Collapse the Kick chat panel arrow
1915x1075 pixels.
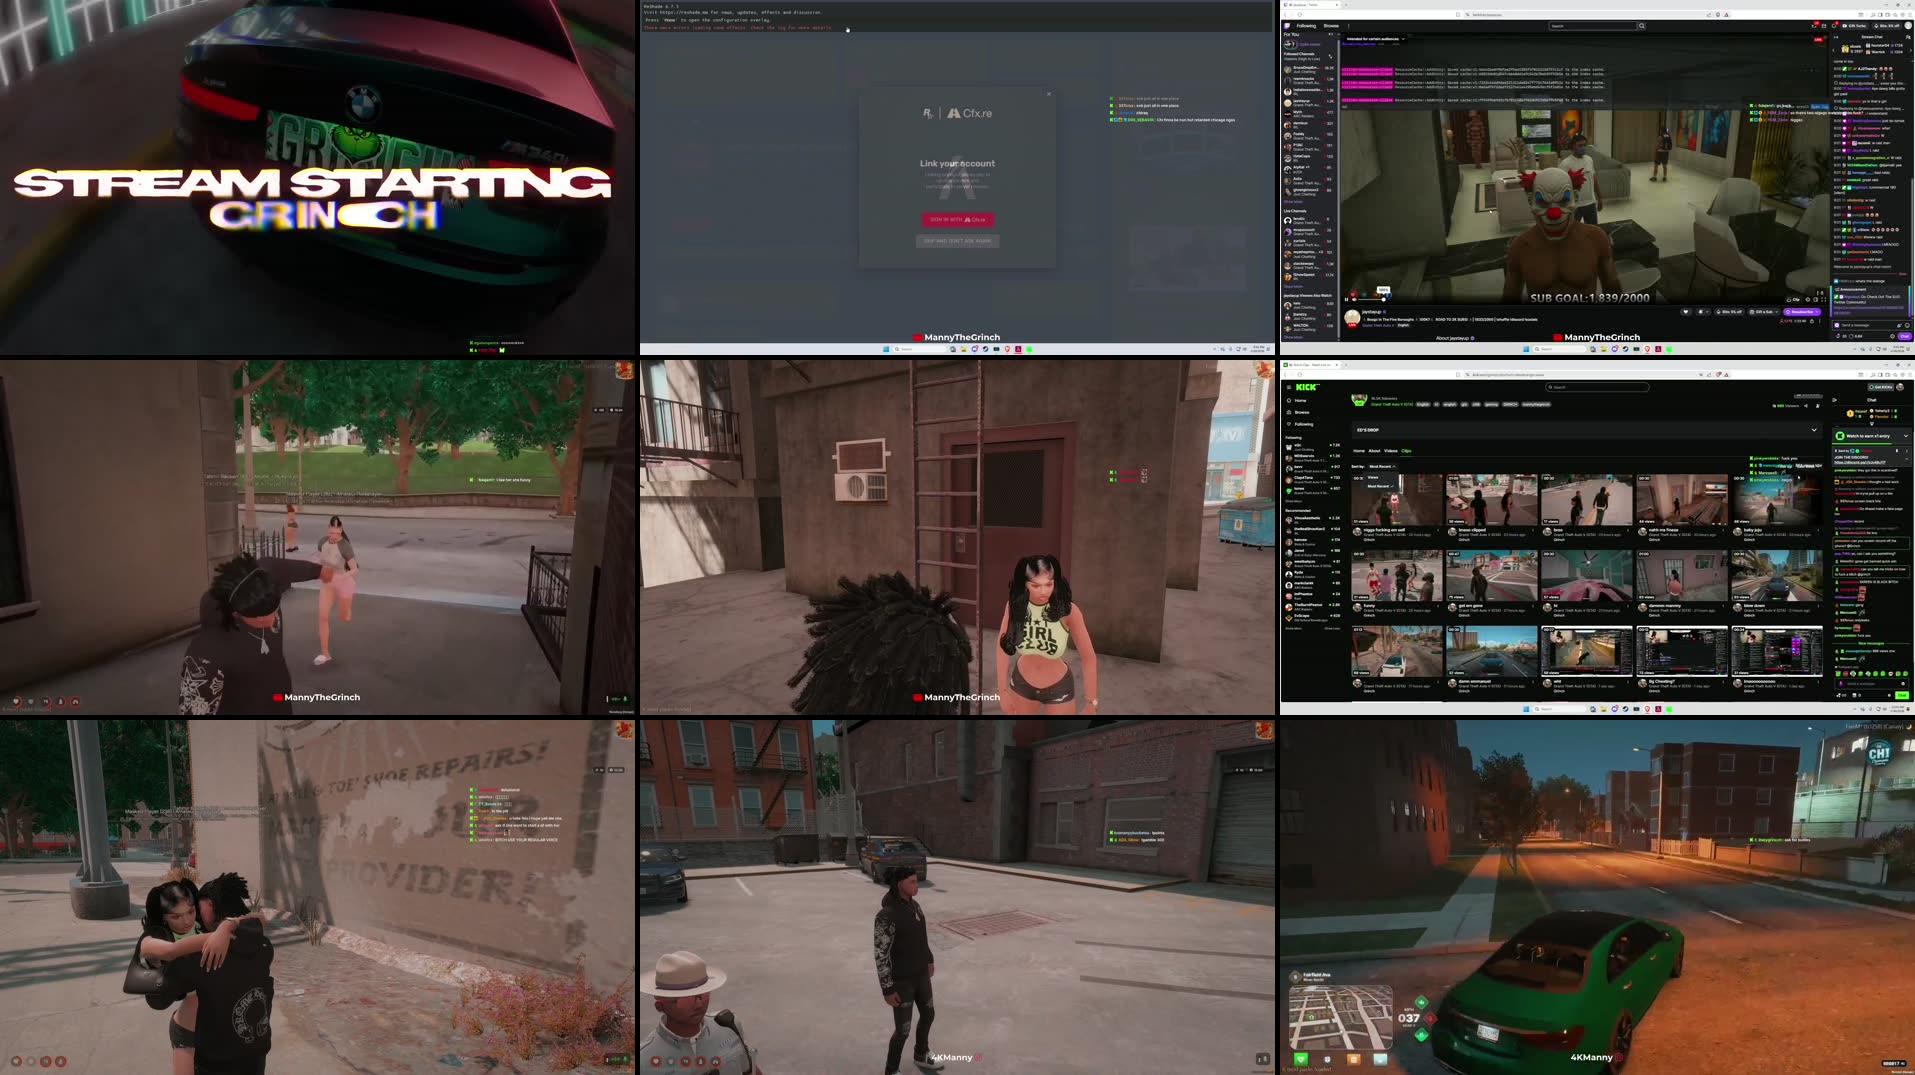click(1834, 400)
